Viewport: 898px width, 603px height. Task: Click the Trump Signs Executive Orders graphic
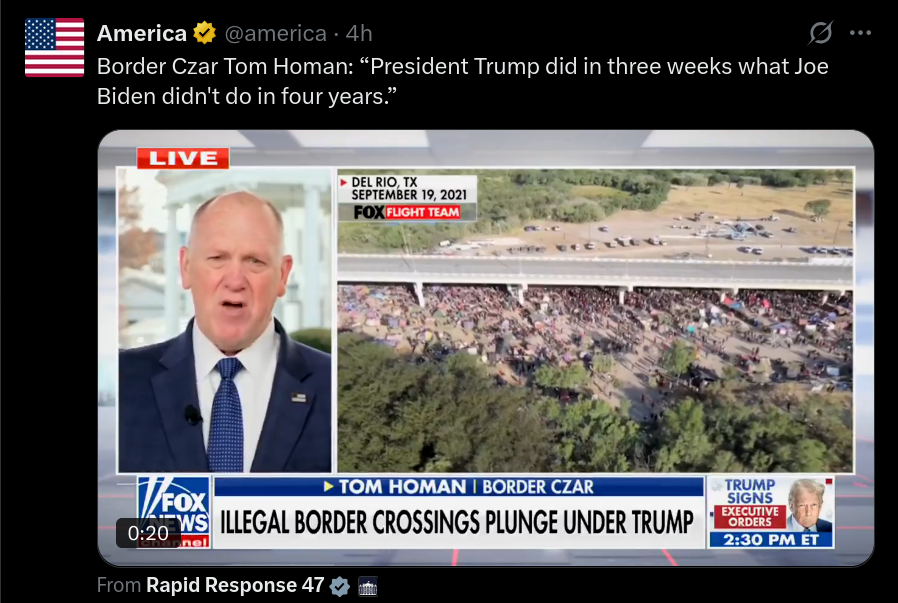pyautogui.click(x=770, y=511)
